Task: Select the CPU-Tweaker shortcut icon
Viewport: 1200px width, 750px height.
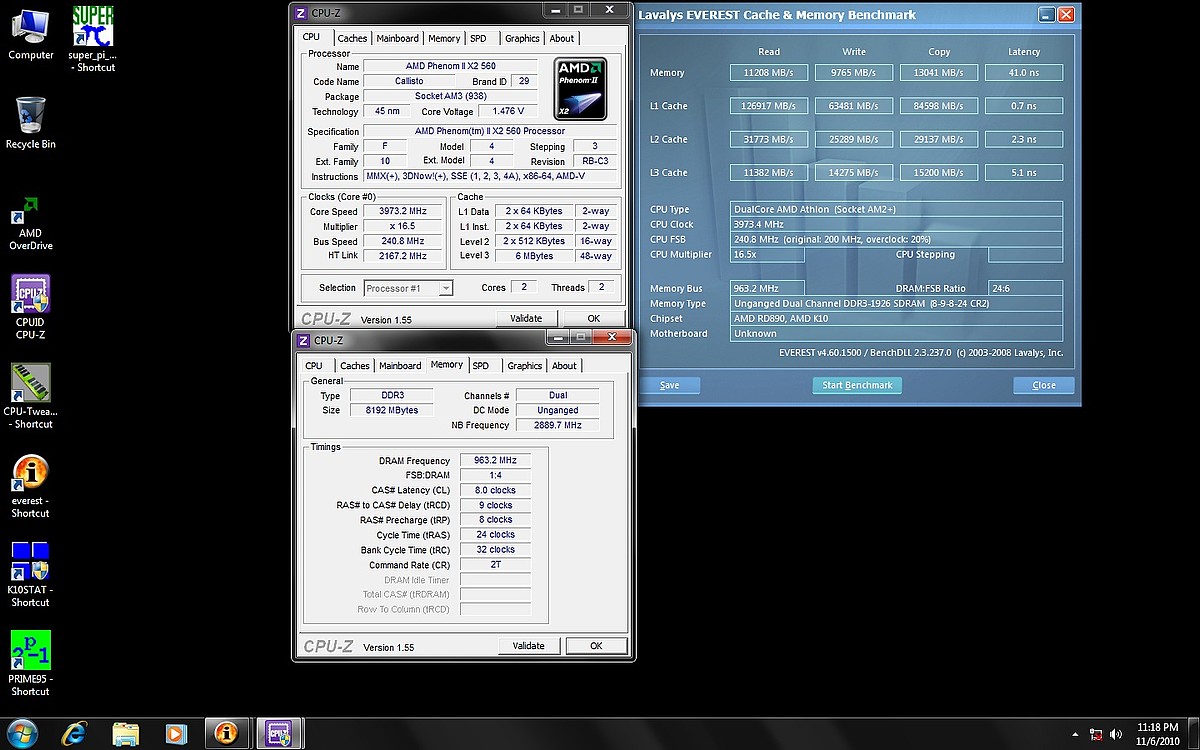Action: (x=30, y=396)
